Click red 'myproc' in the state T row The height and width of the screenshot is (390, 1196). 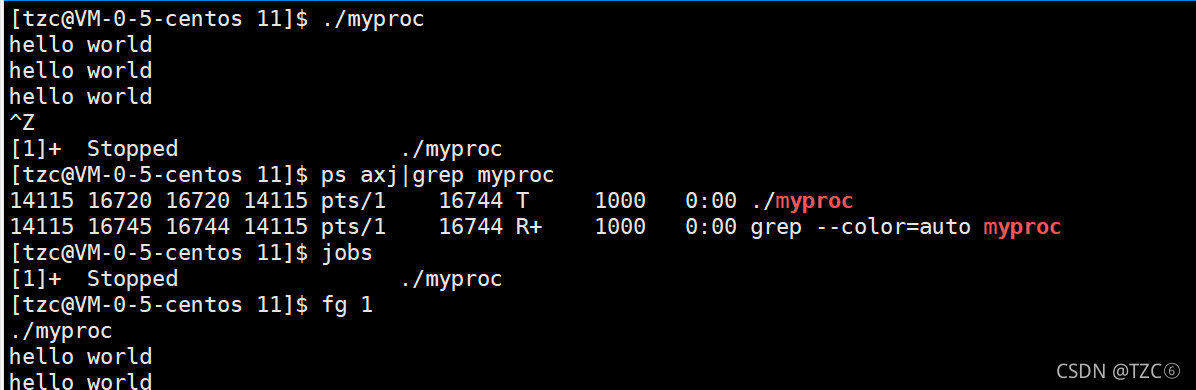[x=814, y=201]
